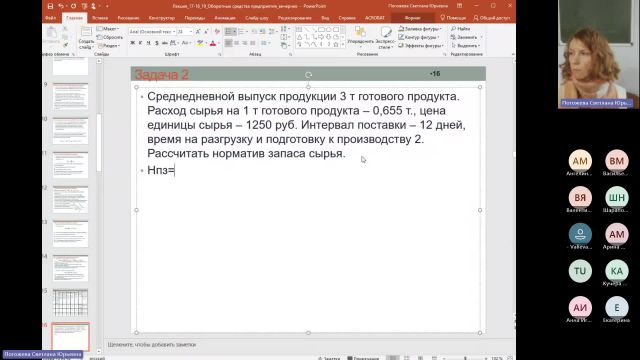Image resolution: width=640 pixels, height=360 pixels.
Task: Expand the shapes gallery
Action: (x=343, y=44)
